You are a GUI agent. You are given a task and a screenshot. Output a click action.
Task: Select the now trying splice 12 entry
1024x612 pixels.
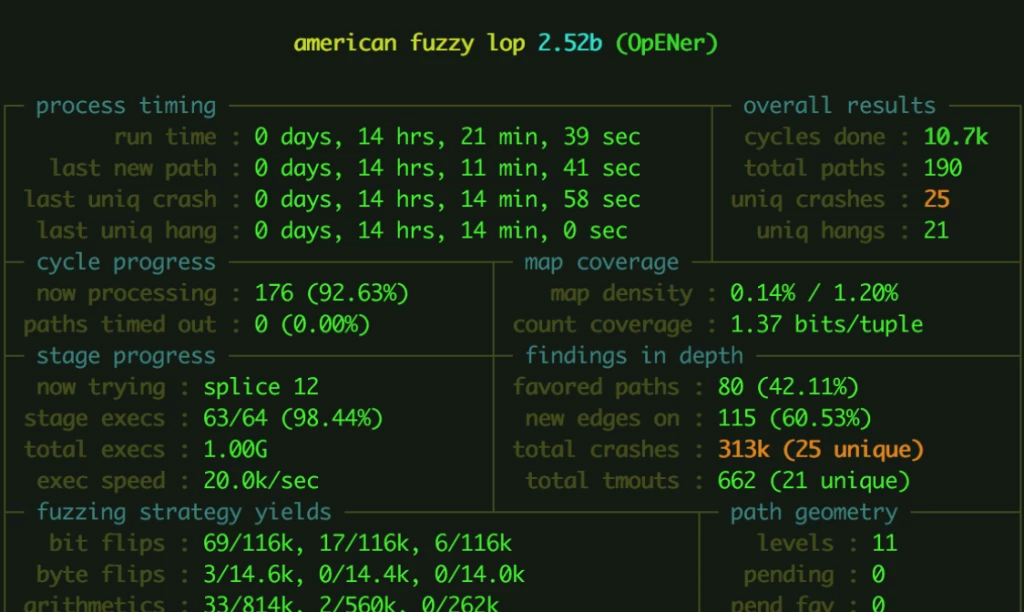(261, 387)
